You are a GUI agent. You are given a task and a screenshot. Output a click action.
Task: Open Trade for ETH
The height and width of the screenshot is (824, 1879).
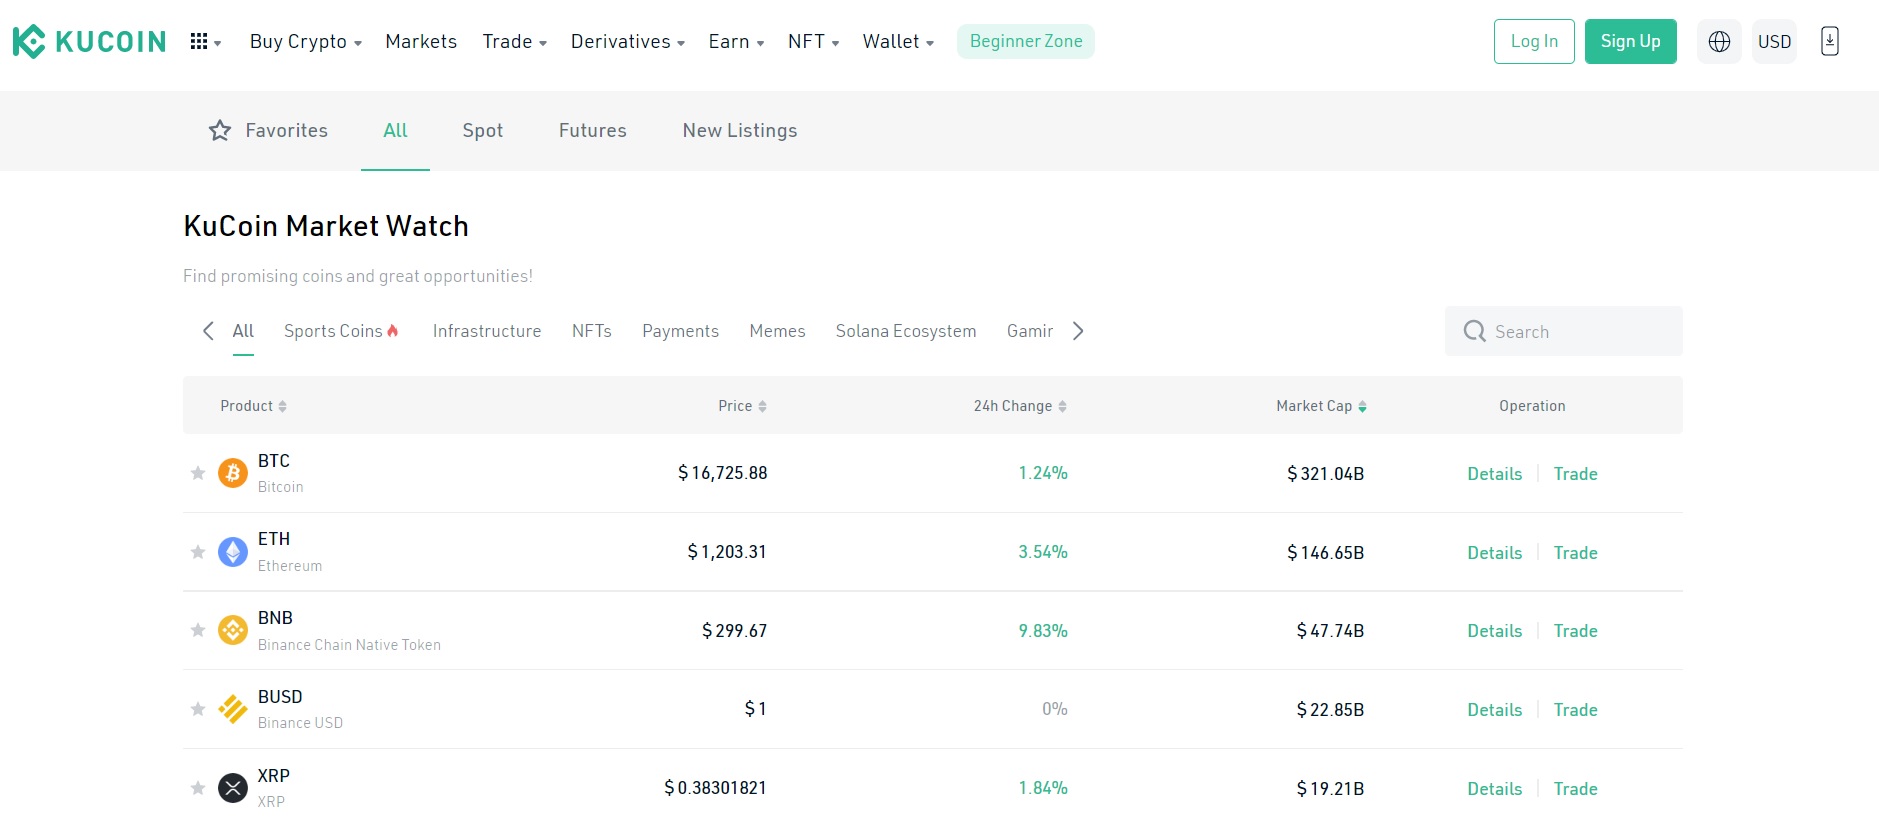(x=1575, y=553)
